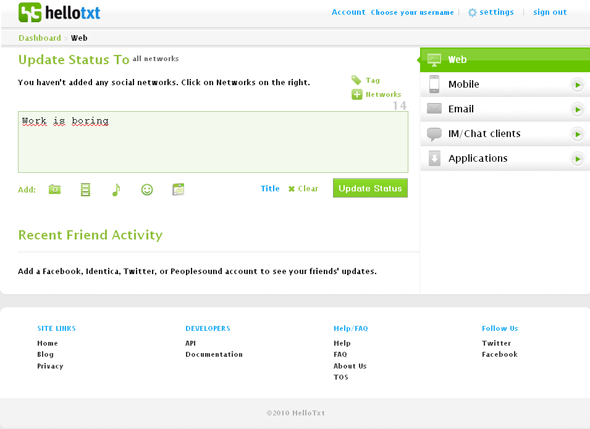
Task: Go to Dashboard in breadcrumb
Action: (x=40, y=38)
